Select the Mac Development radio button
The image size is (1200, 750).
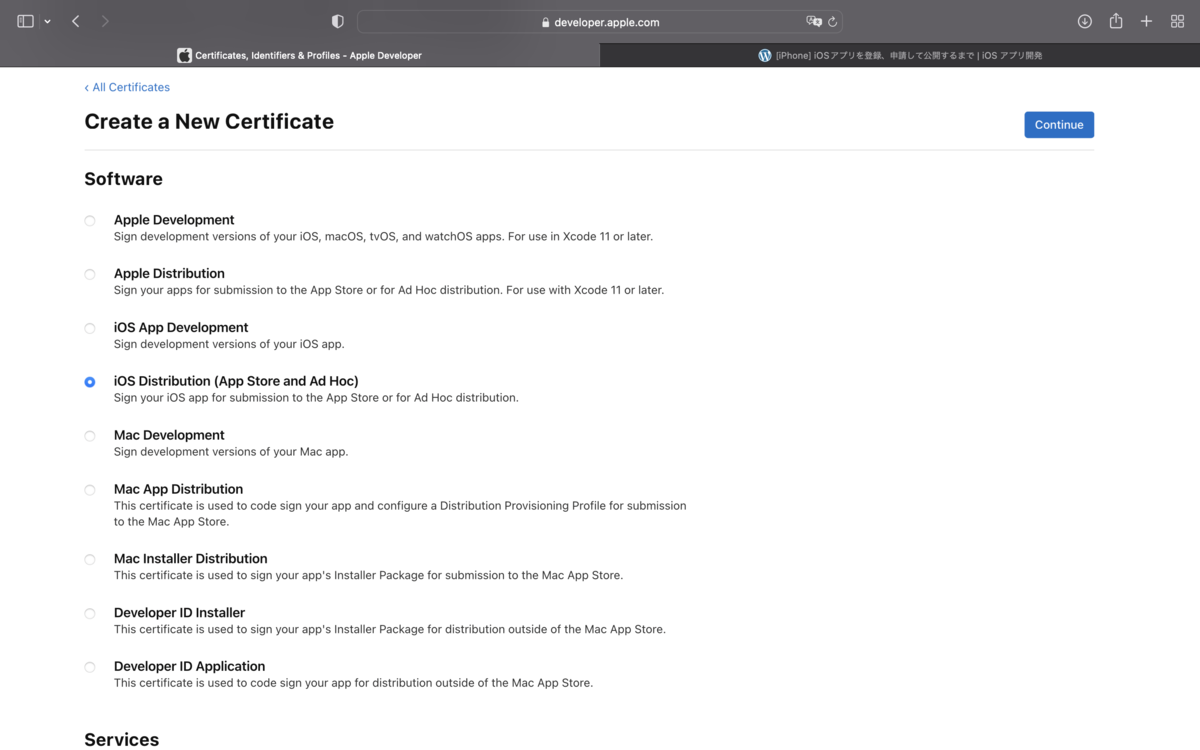pos(90,436)
